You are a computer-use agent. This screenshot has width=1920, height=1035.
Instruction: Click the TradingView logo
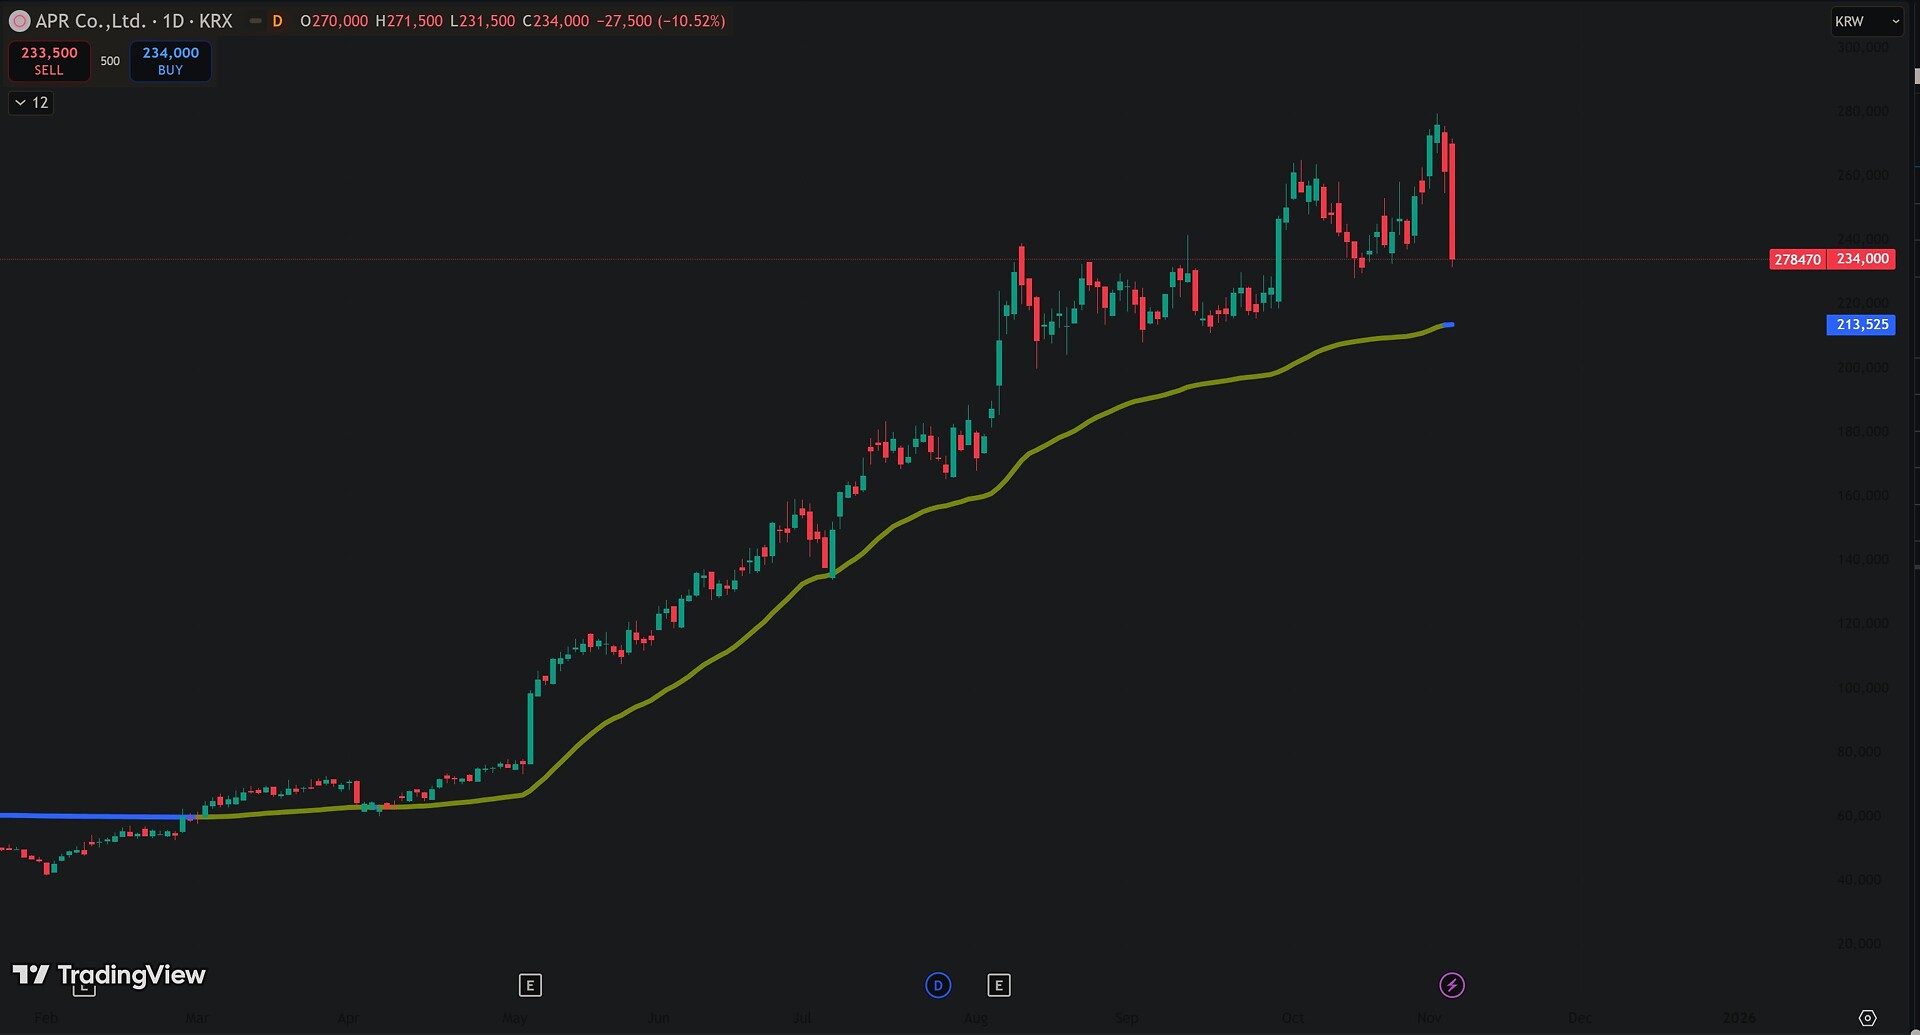coord(109,975)
